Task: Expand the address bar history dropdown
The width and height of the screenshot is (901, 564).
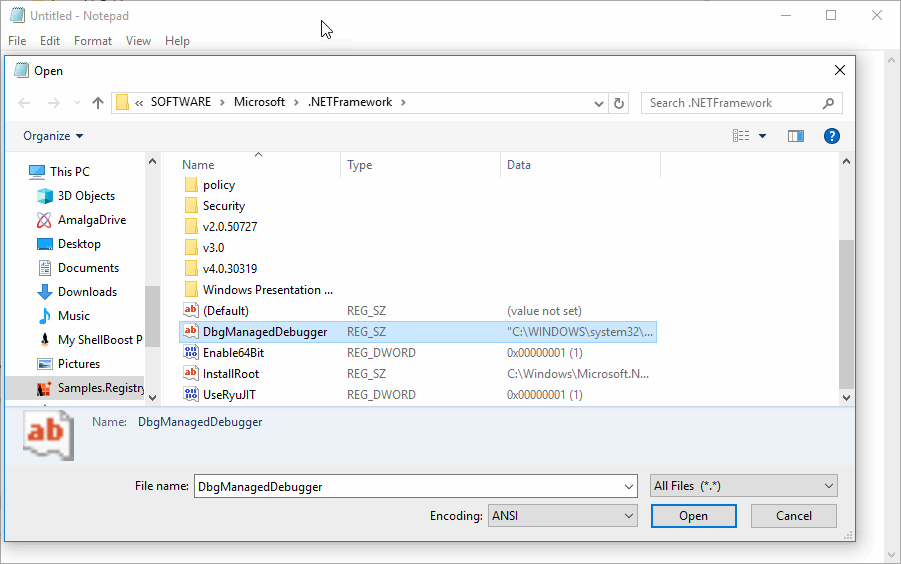Action: tap(599, 103)
